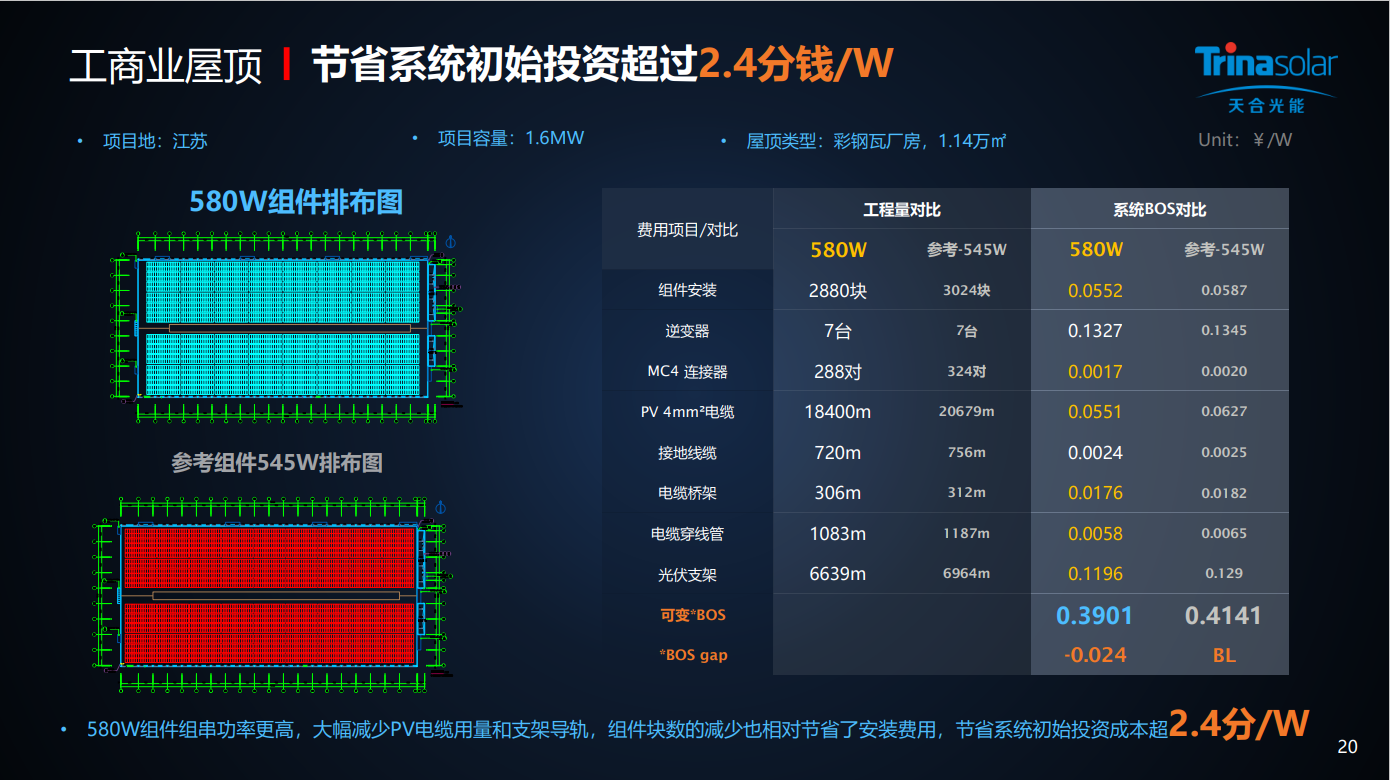Click the 系统BOS对比 column header
The image size is (1390, 780).
[1159, 210]
